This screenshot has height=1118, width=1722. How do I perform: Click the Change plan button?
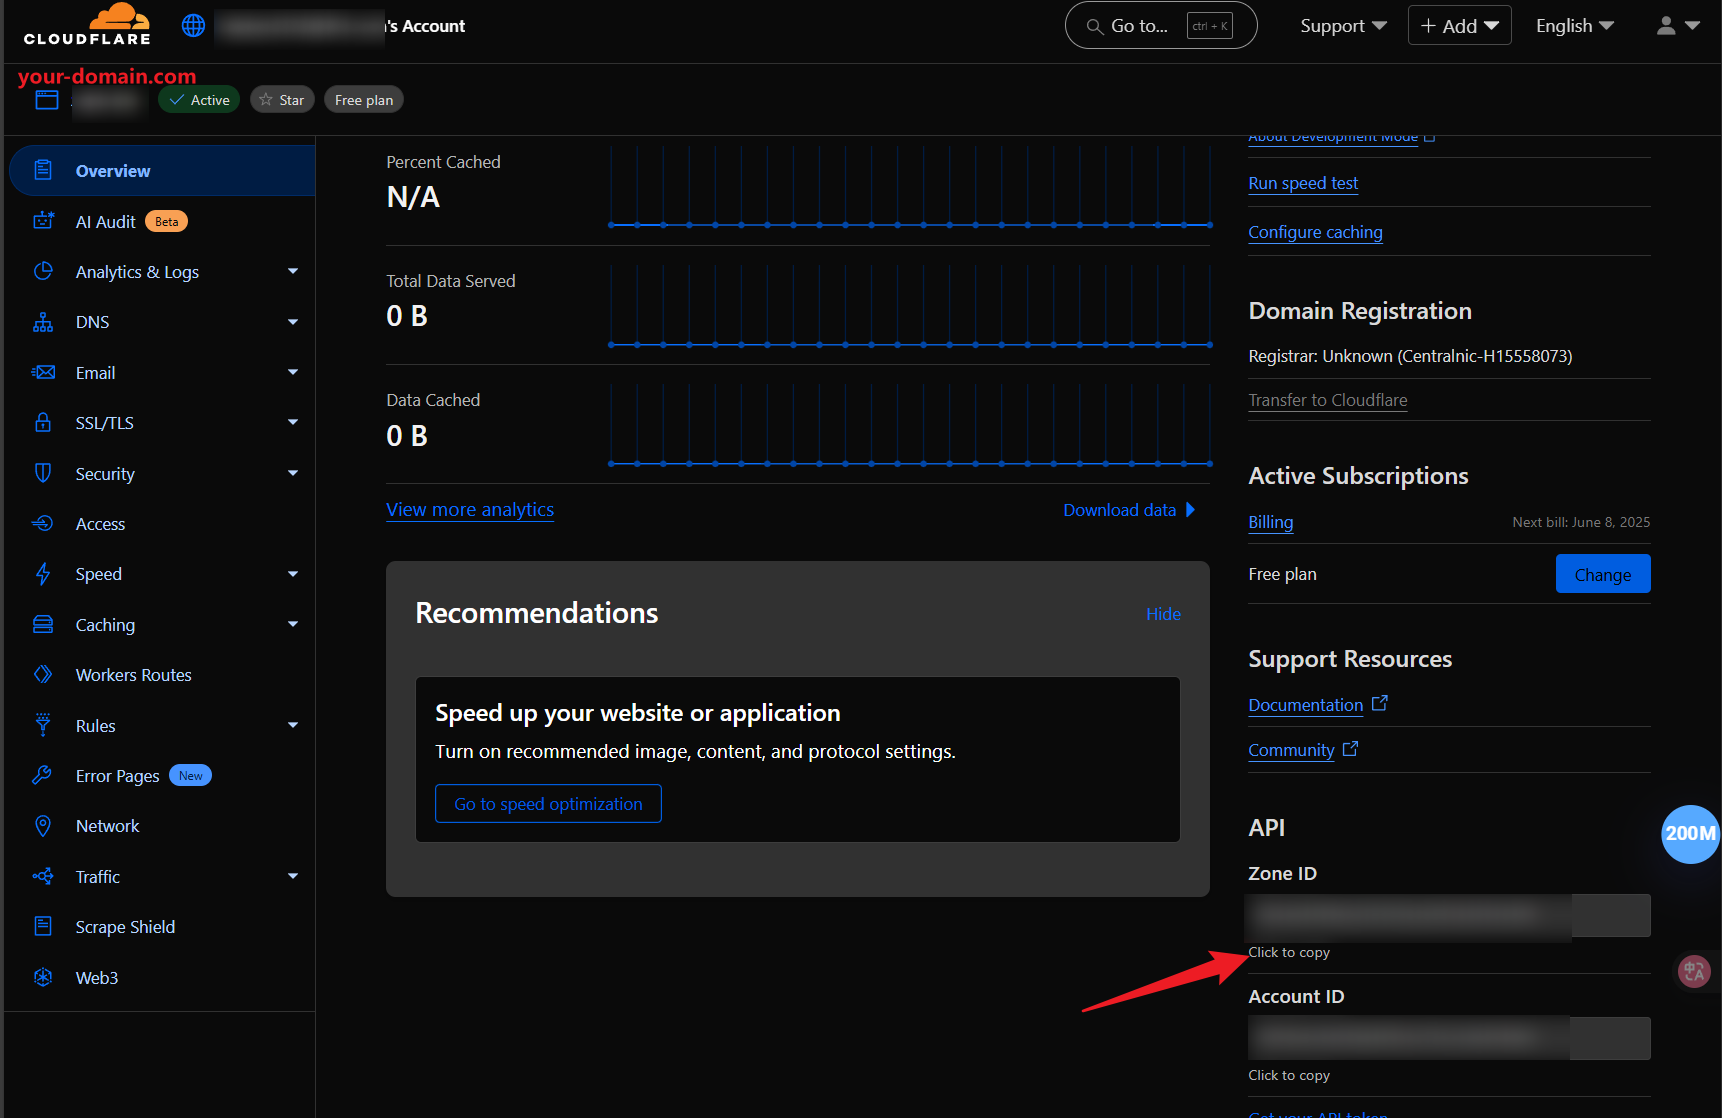[x=1603, y=574]
